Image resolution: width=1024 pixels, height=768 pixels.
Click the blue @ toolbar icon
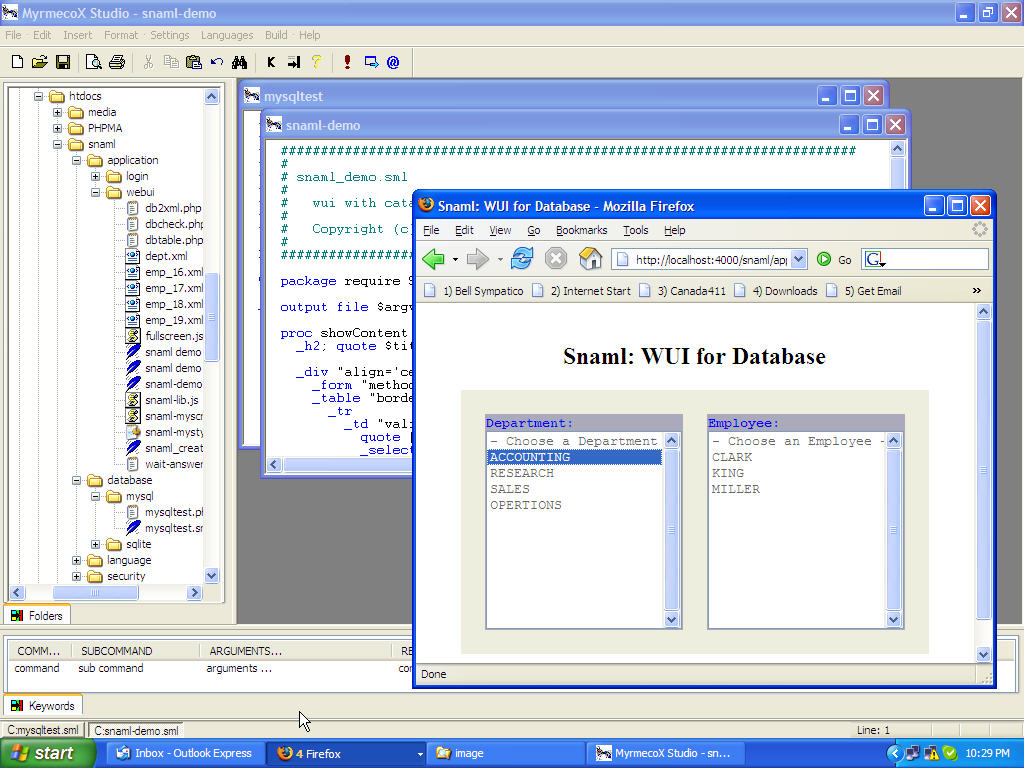[x=393, y=62]
